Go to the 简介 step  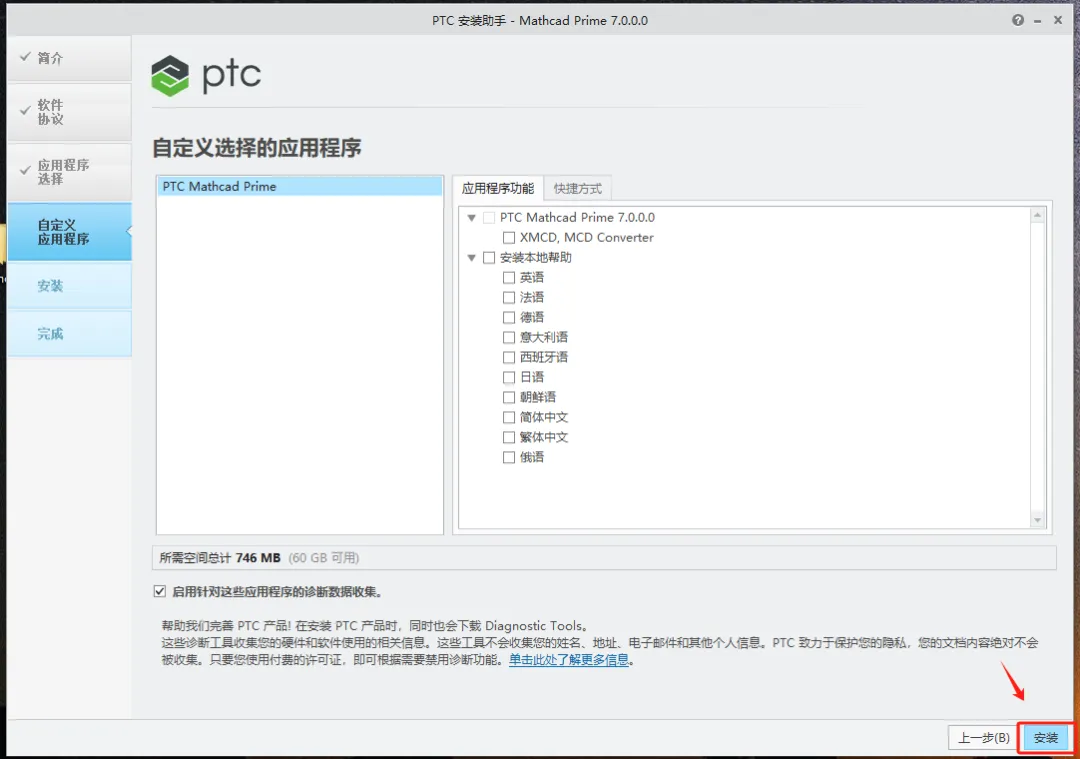coord(70,59)
